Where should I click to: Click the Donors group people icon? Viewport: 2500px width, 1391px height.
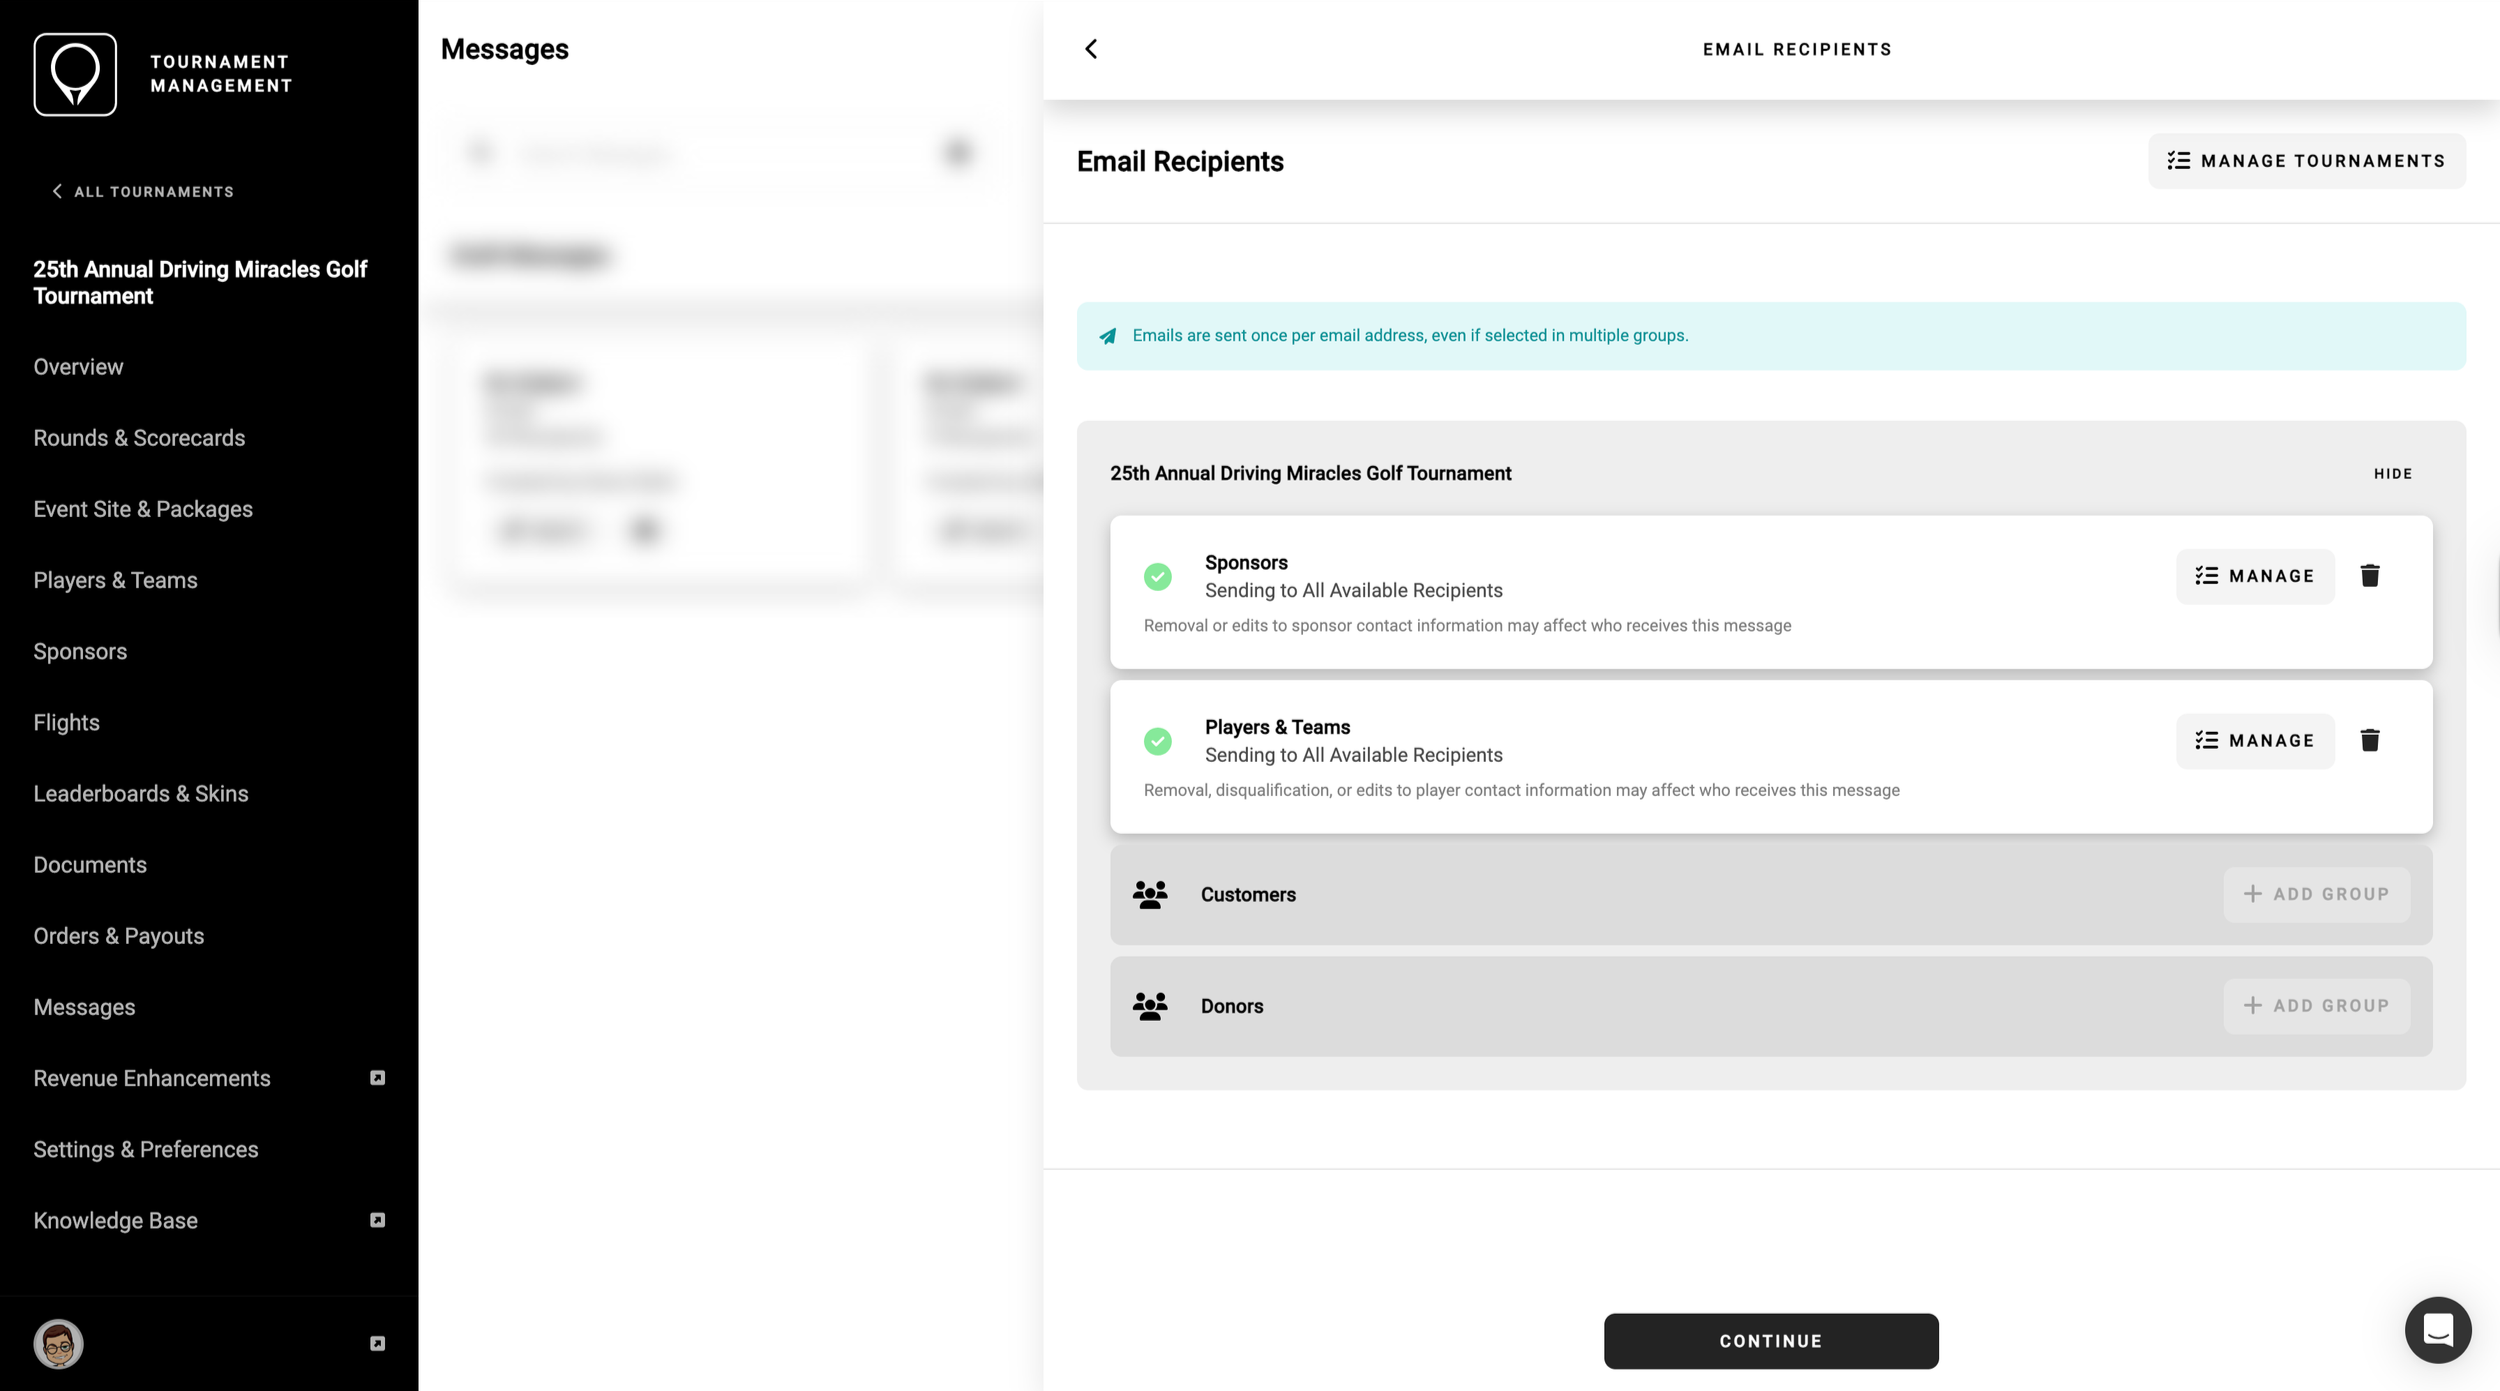click(1150, 1006)
